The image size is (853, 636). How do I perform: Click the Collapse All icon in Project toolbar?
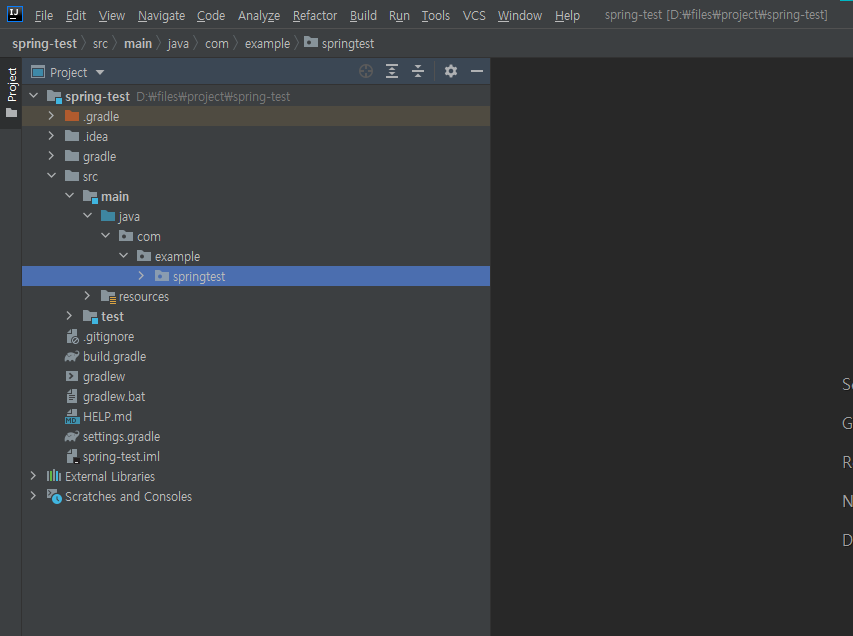tap(417, 71)
